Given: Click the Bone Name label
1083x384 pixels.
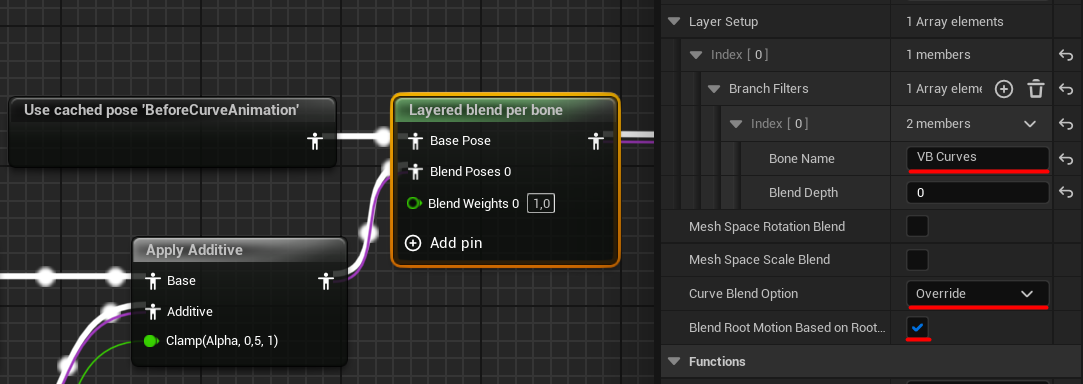Looking at the screenshot, I should [x=801, y=158].
